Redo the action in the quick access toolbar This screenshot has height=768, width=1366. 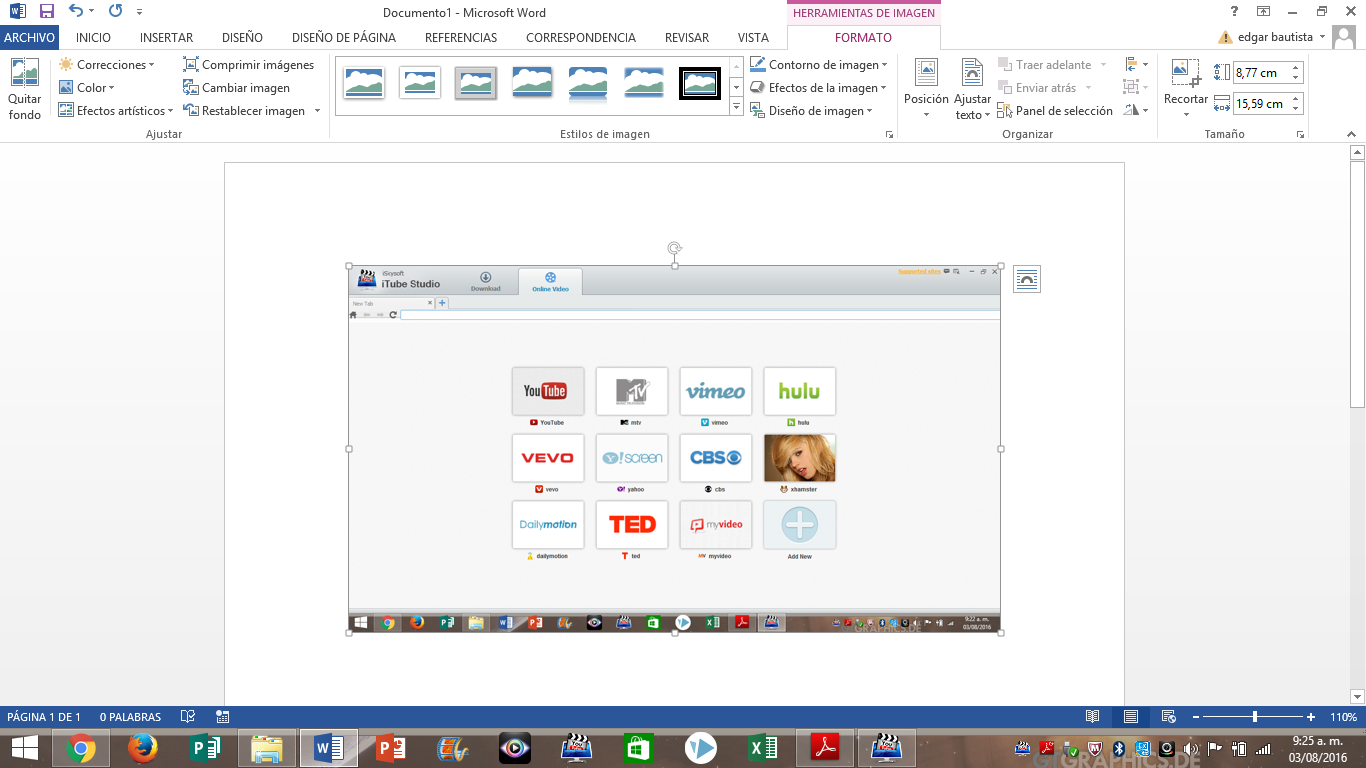pyautogui.click(x=115, y=12)
